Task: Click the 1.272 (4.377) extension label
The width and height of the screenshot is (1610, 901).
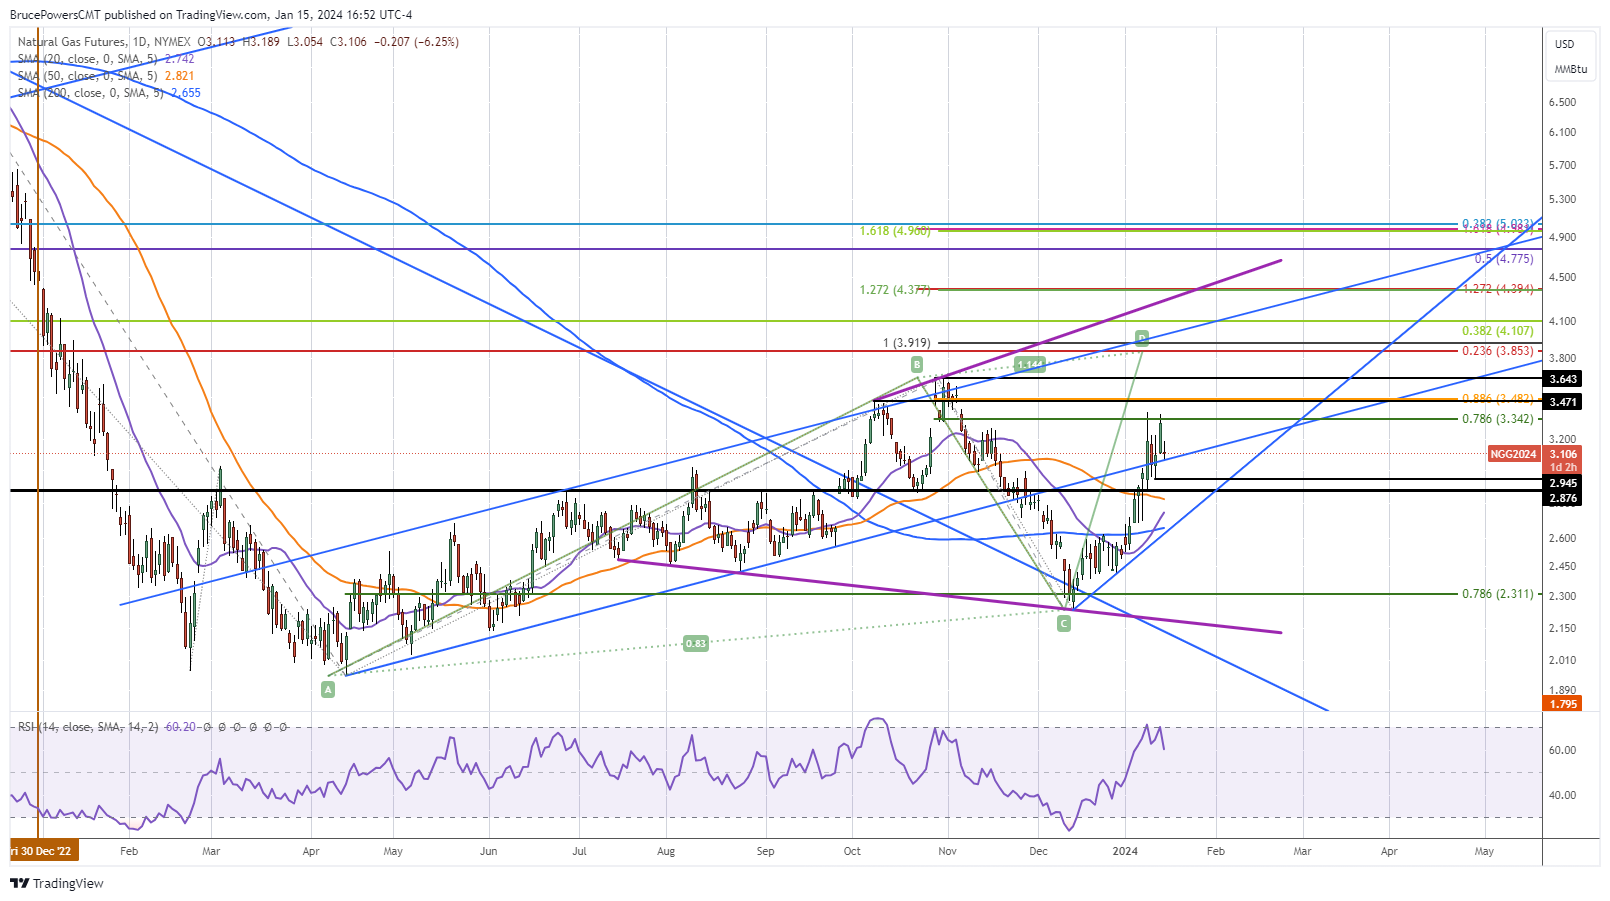Action: pyautogui.click(x=895, y=290)
